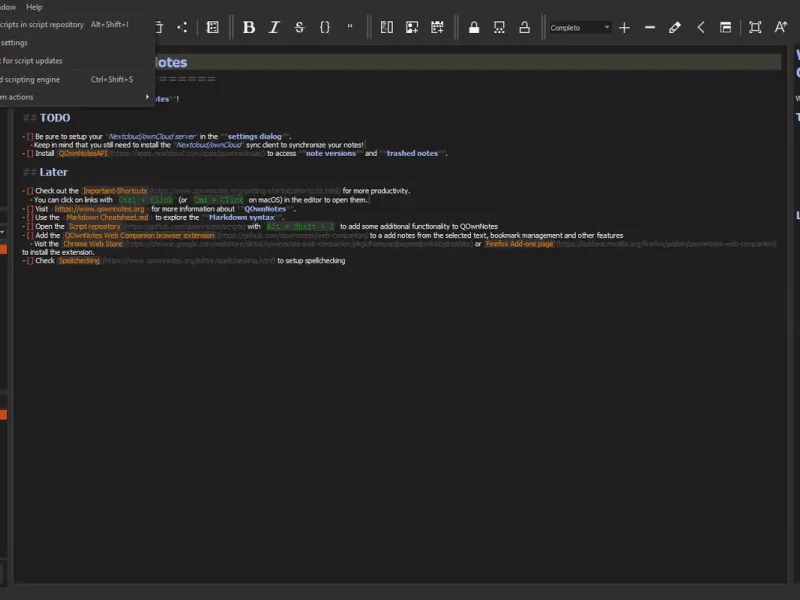The height and width of the screenshot is (600, 800).
Task: Insert a code block with braces icon
Action: tap(325, 27)
